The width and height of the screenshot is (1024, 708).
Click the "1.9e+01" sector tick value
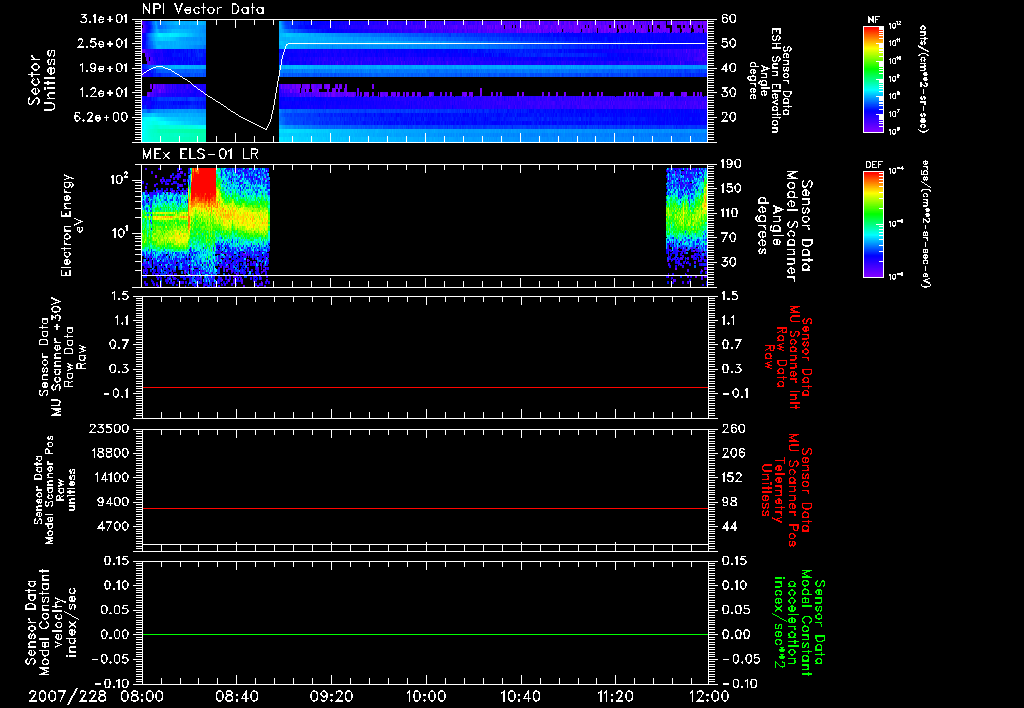point(103,68)
